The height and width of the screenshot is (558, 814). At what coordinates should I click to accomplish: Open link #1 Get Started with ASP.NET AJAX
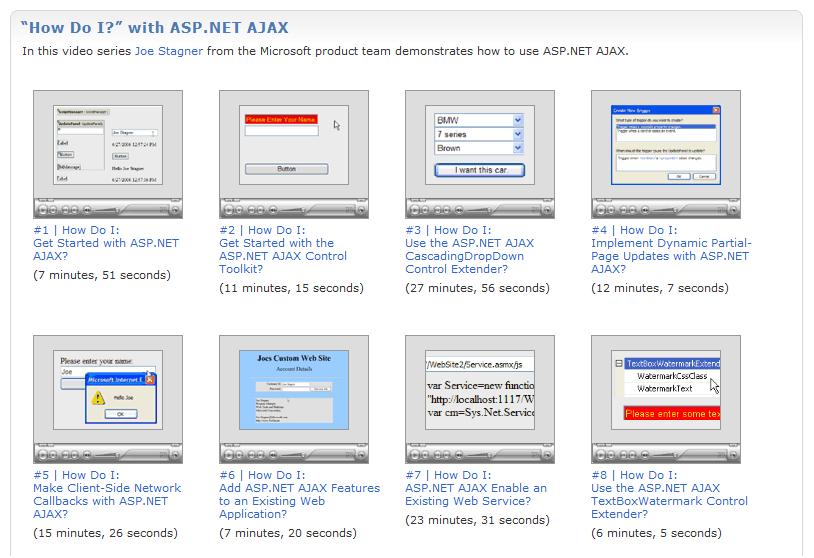click(x=106, y=243)
